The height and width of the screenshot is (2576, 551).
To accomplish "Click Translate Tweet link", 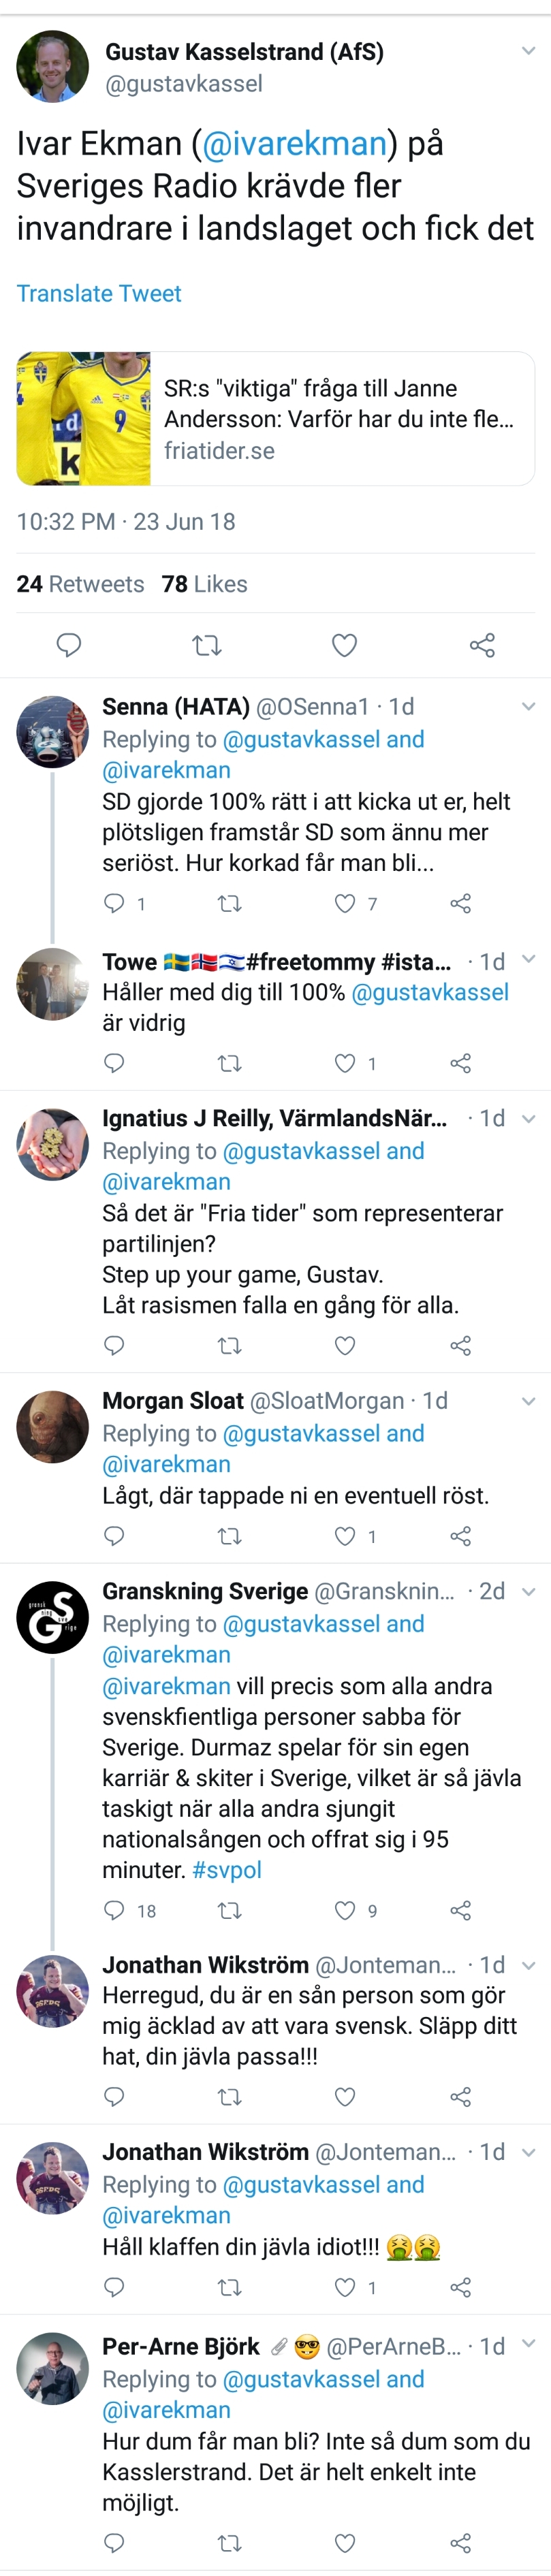I will [99, 293].
